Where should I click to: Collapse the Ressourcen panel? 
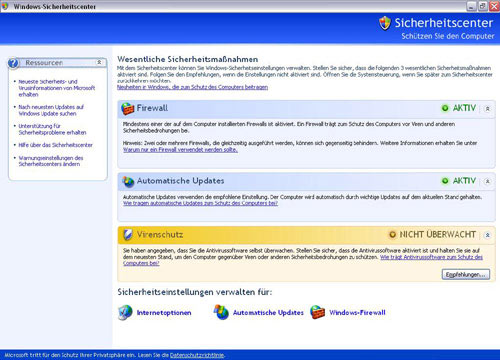(99, 62)
